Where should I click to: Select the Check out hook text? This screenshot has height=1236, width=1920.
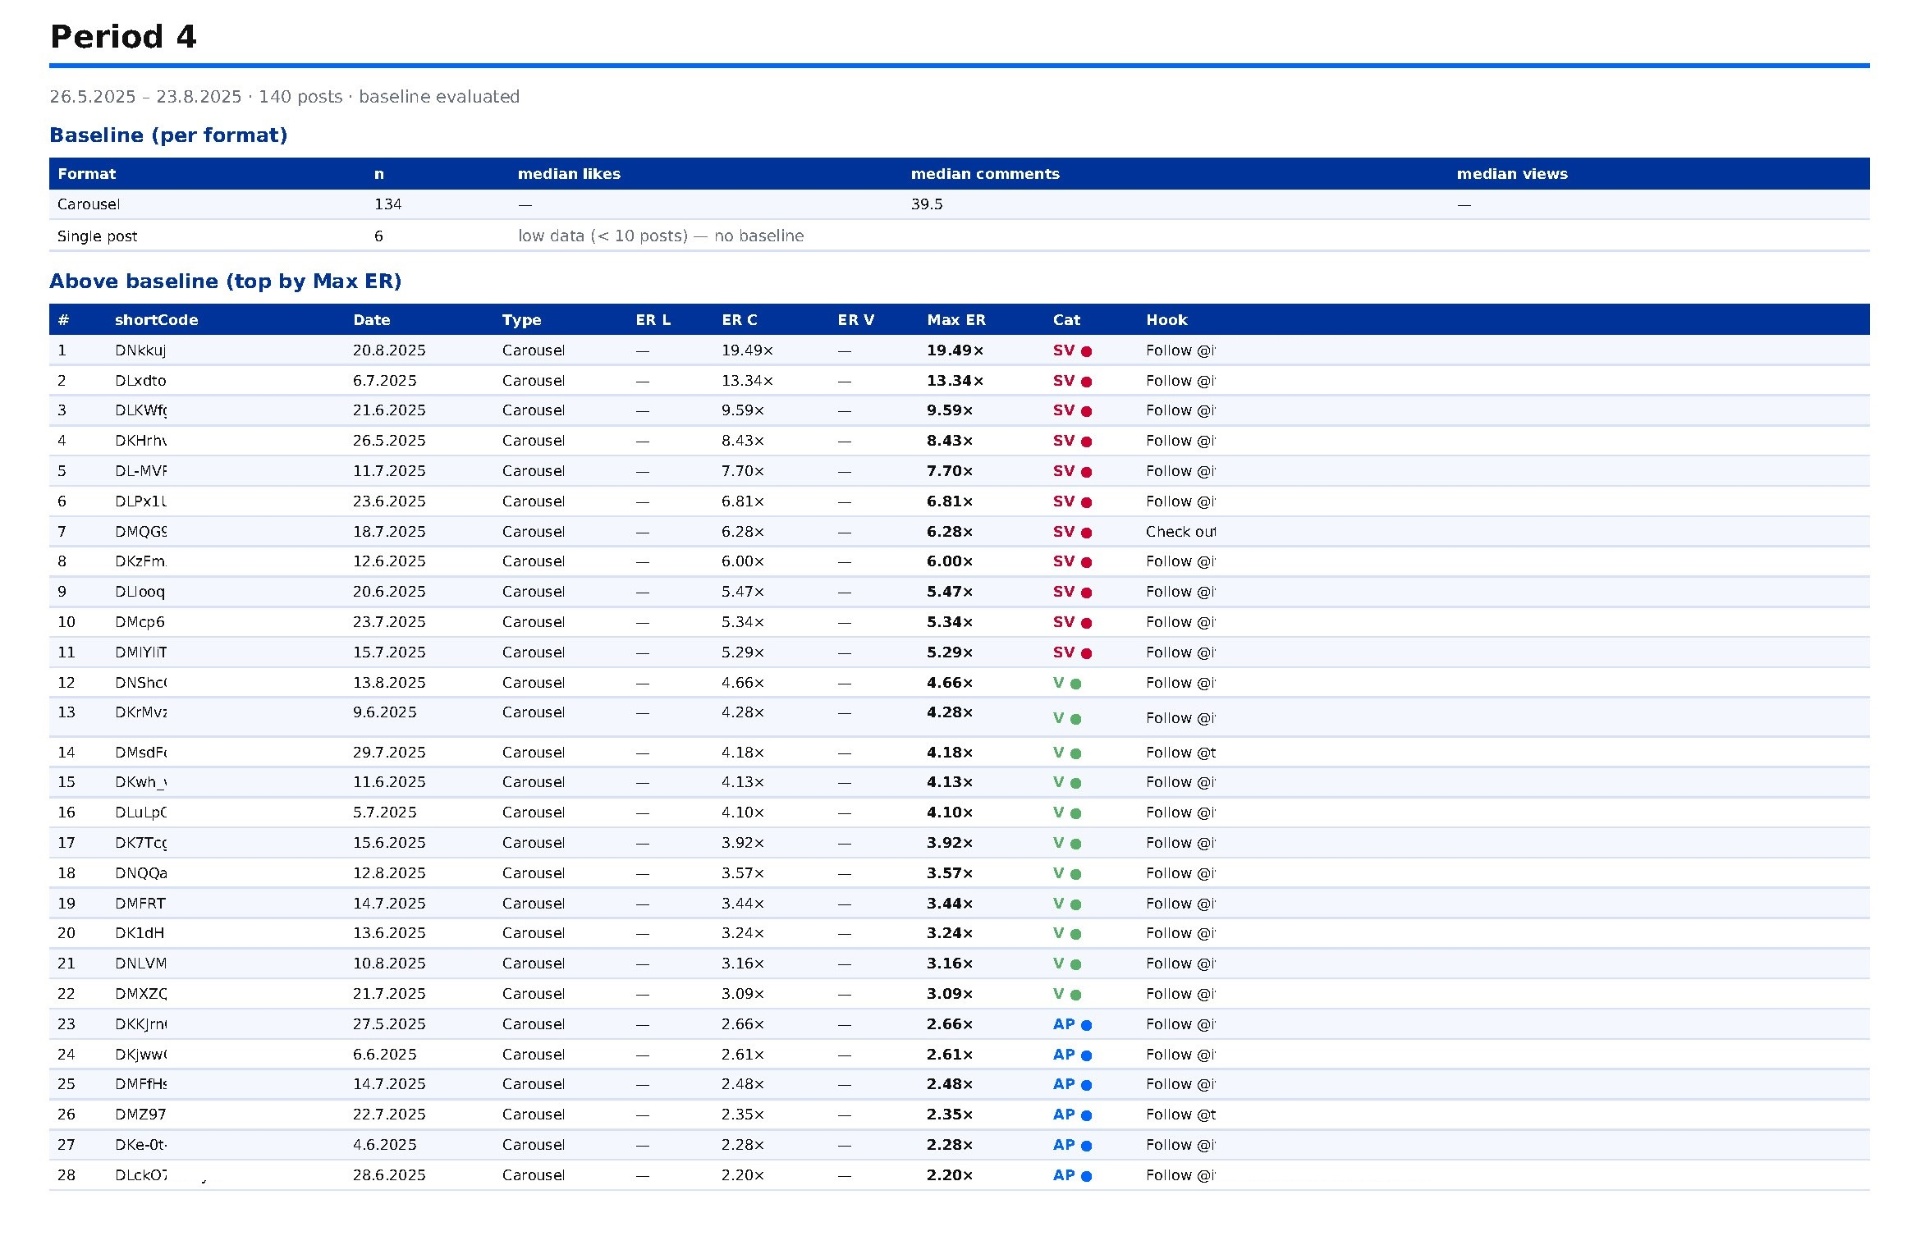pos(1180,531)
